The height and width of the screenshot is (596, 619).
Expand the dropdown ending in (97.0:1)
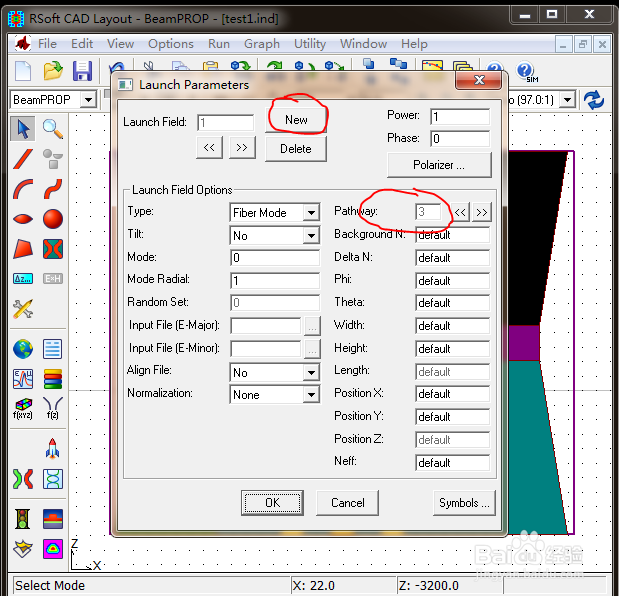tap(567, 100)
